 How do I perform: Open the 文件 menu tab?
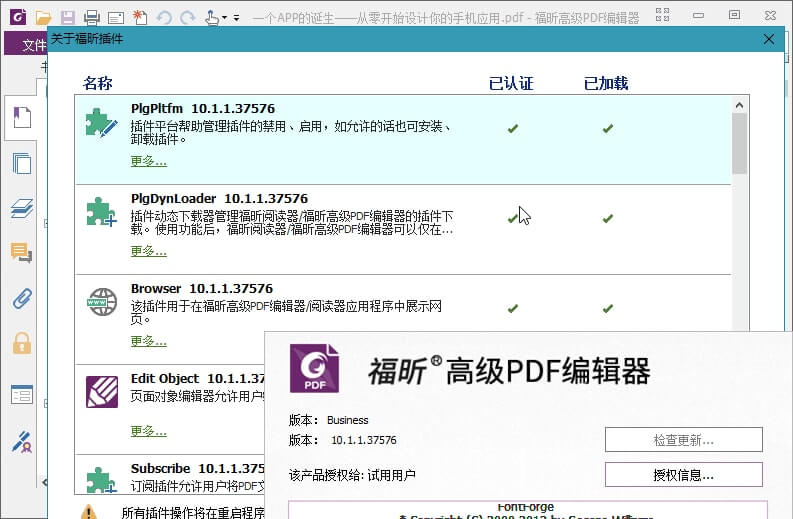32,46
